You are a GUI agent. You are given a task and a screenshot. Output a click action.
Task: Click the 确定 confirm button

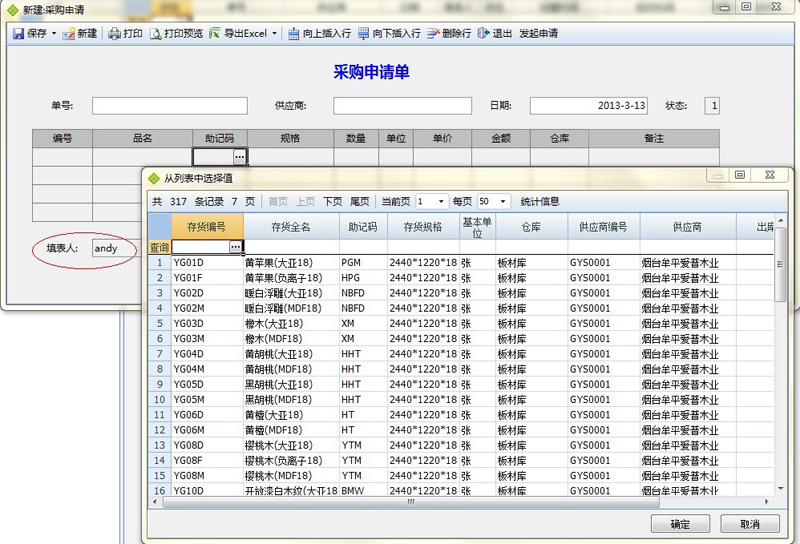[x=680, y=524]
